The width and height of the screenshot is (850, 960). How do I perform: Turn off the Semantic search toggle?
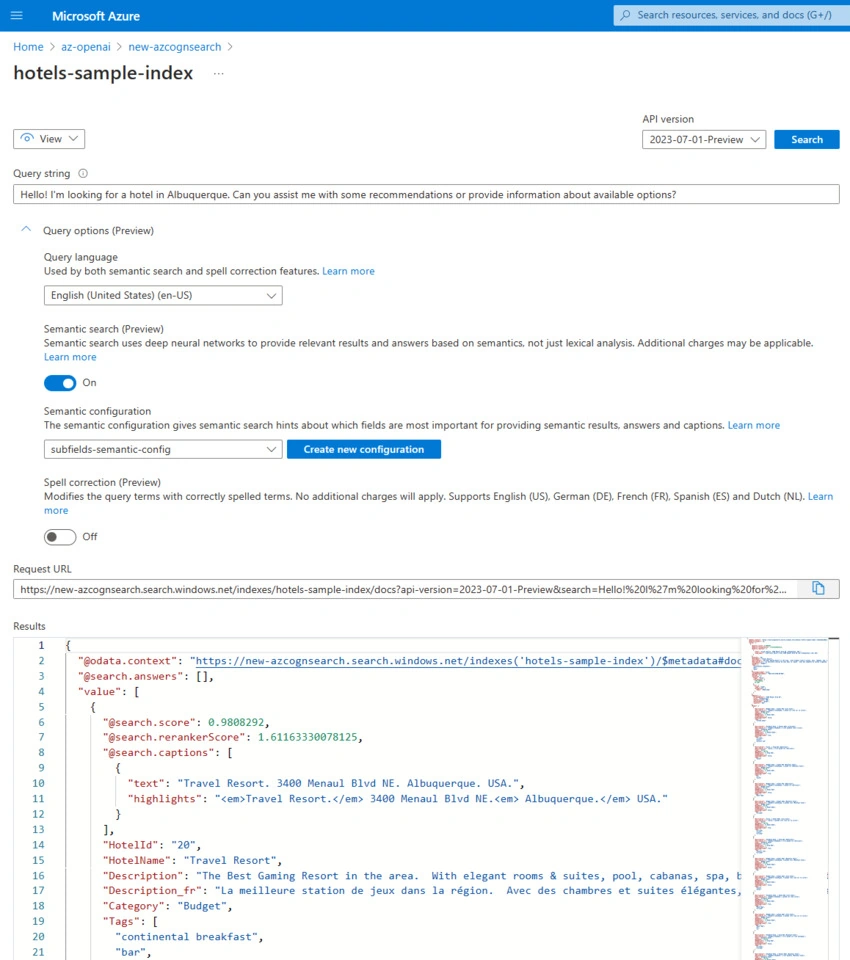click(x=60, y=383)
